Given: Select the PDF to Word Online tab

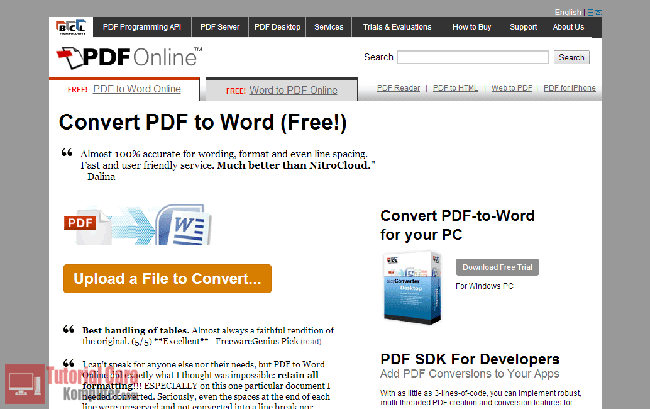Looking at the screenshot, I should (124, 89).
